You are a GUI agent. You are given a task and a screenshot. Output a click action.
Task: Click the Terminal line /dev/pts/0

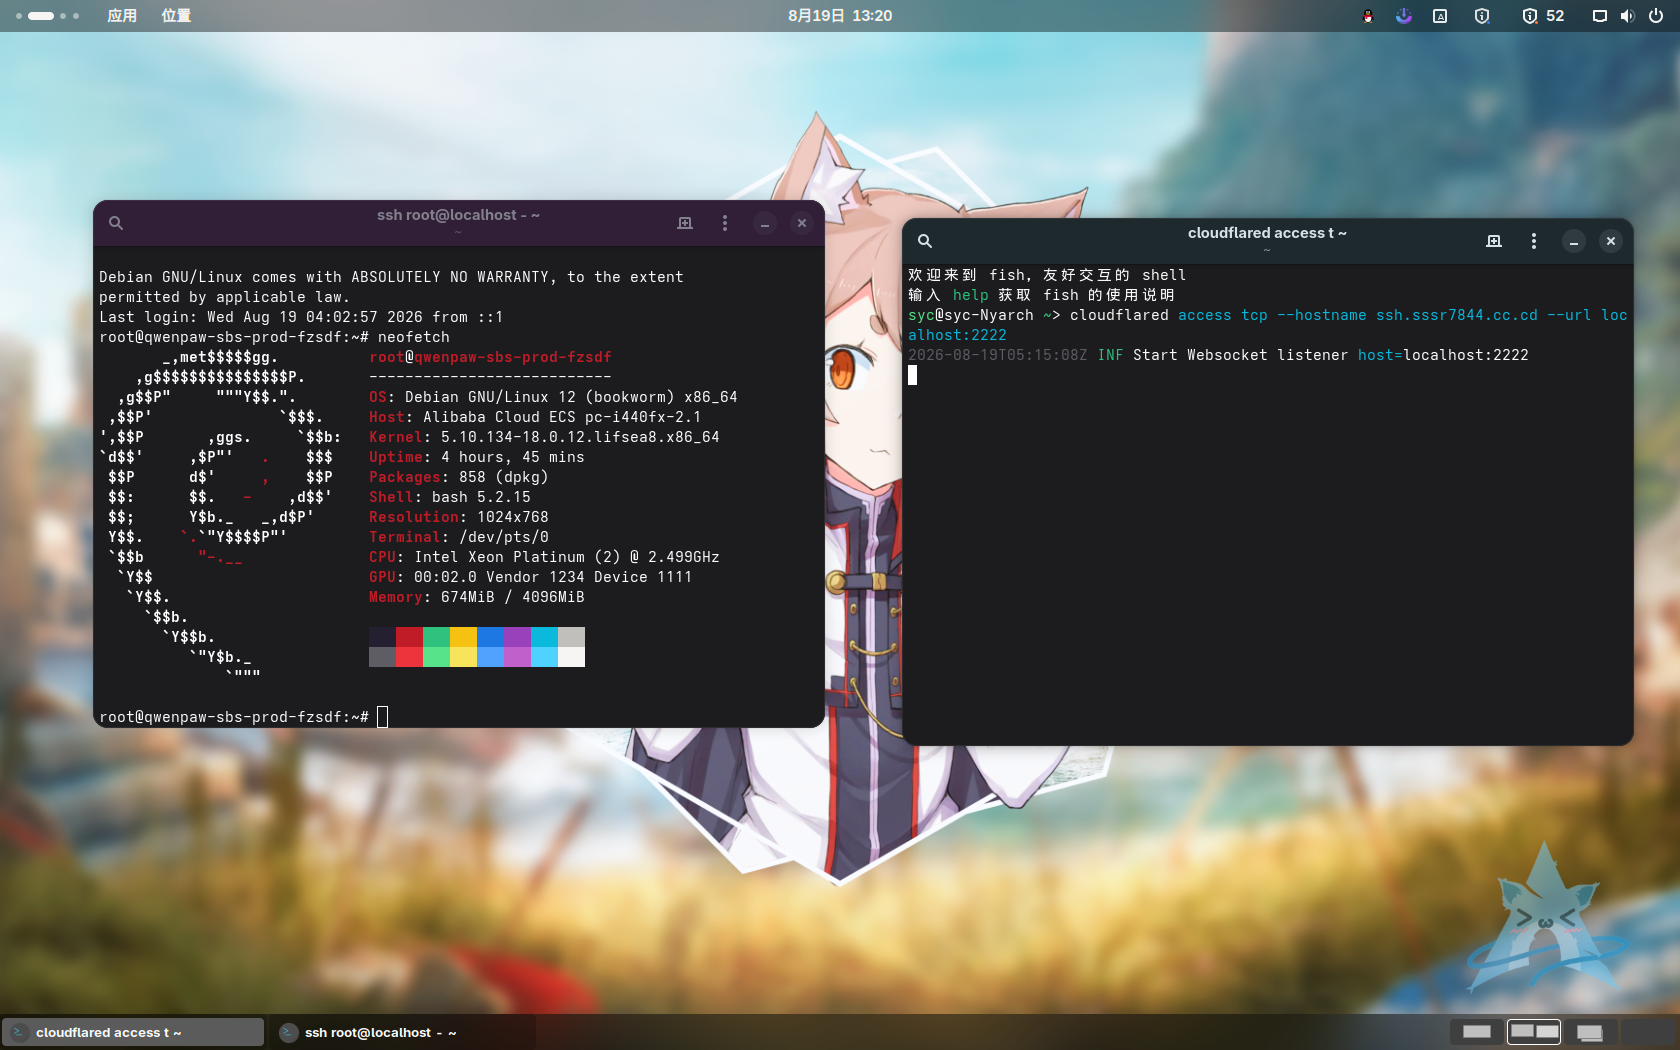coord(459,537)
